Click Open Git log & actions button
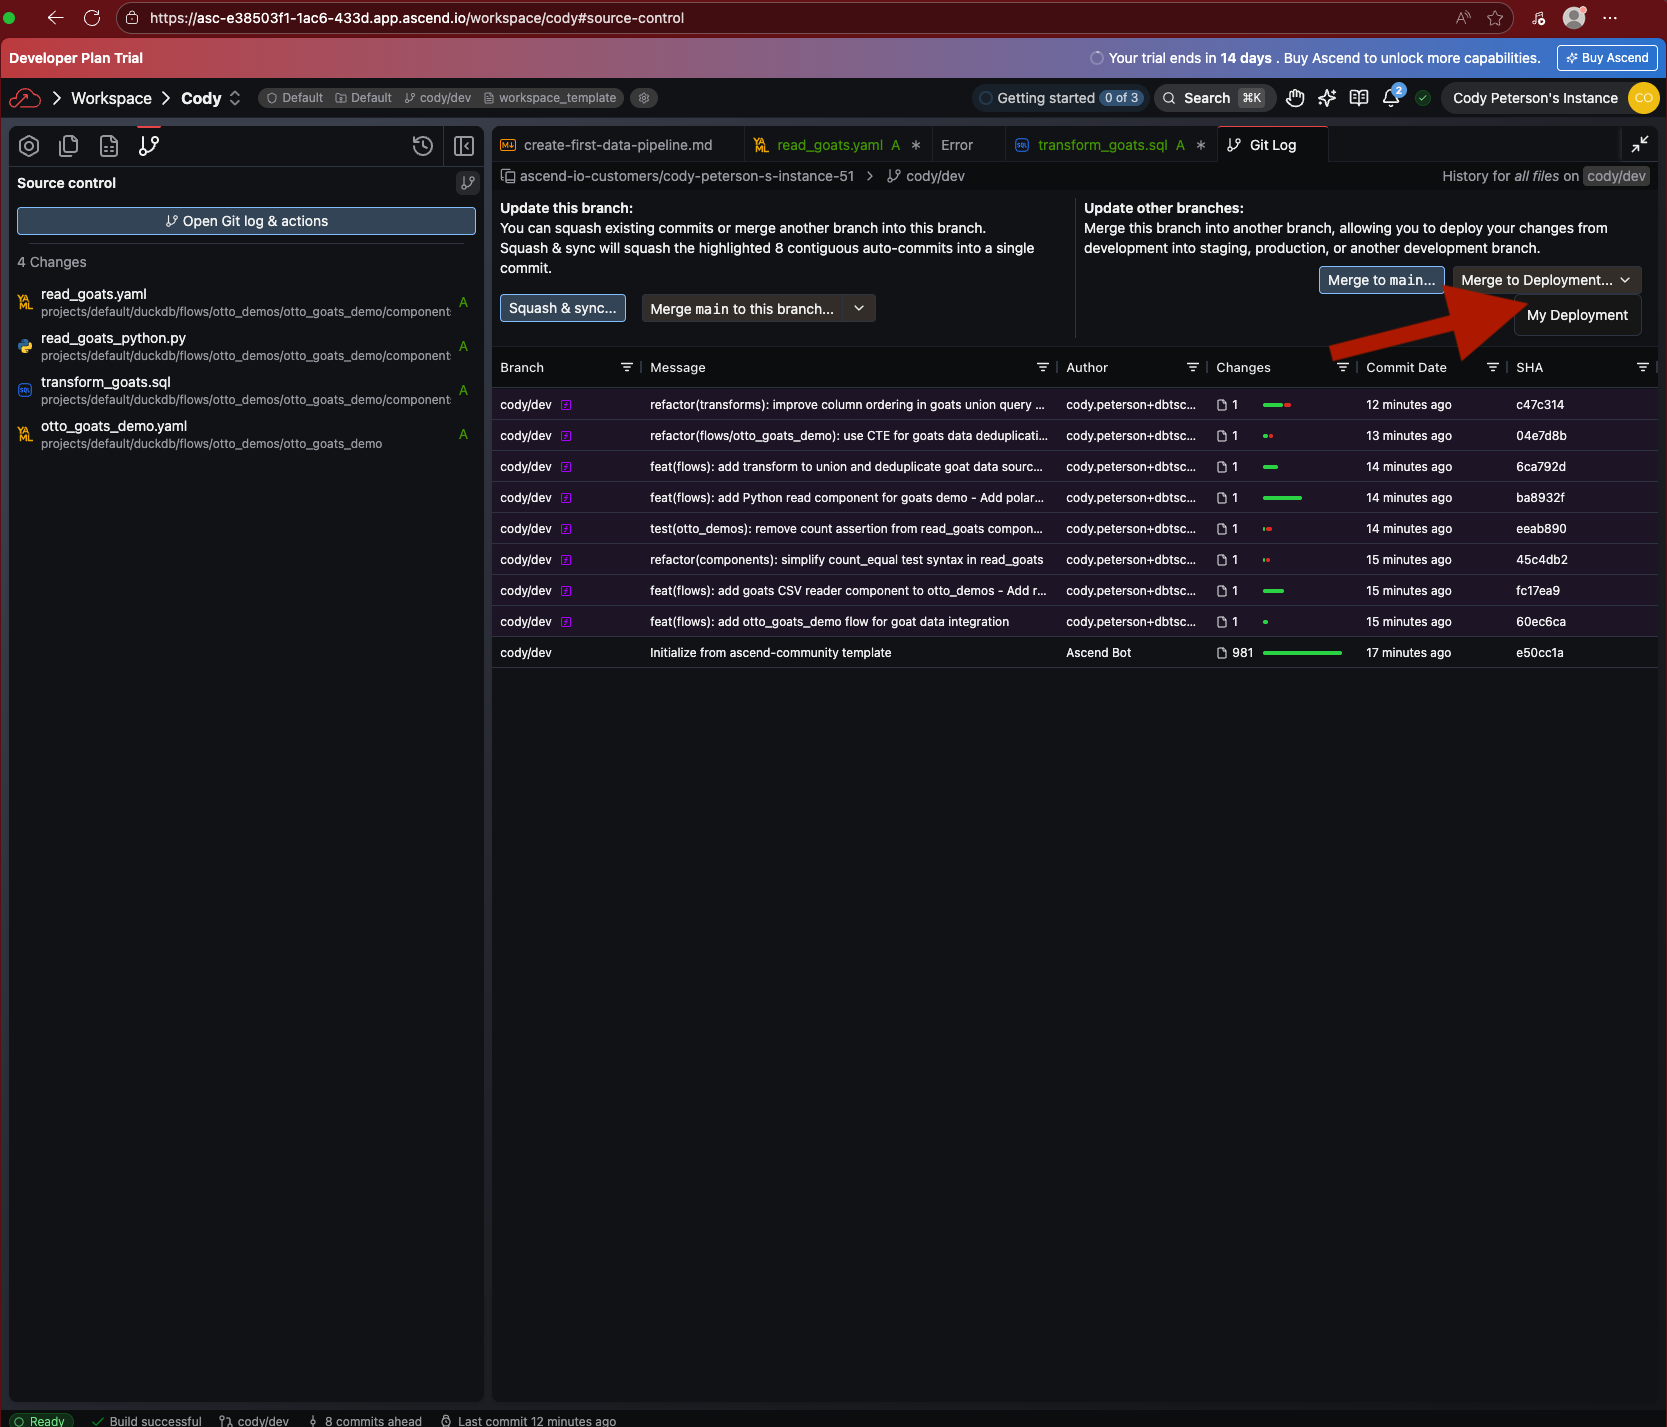This screenshot has width=1667, height=1427. point(246,221)
